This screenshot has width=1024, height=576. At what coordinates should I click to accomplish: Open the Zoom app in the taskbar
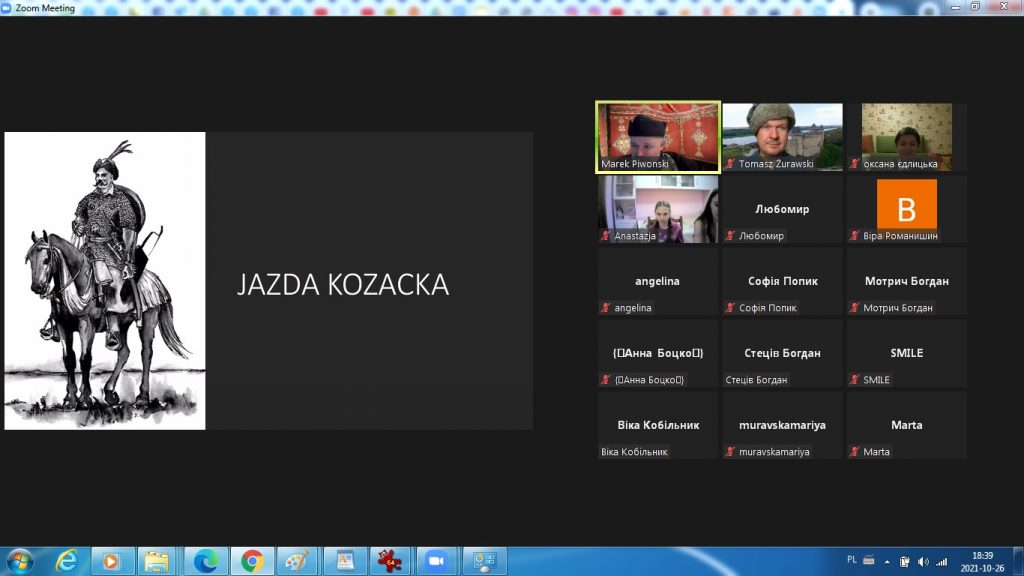(436, 561)
